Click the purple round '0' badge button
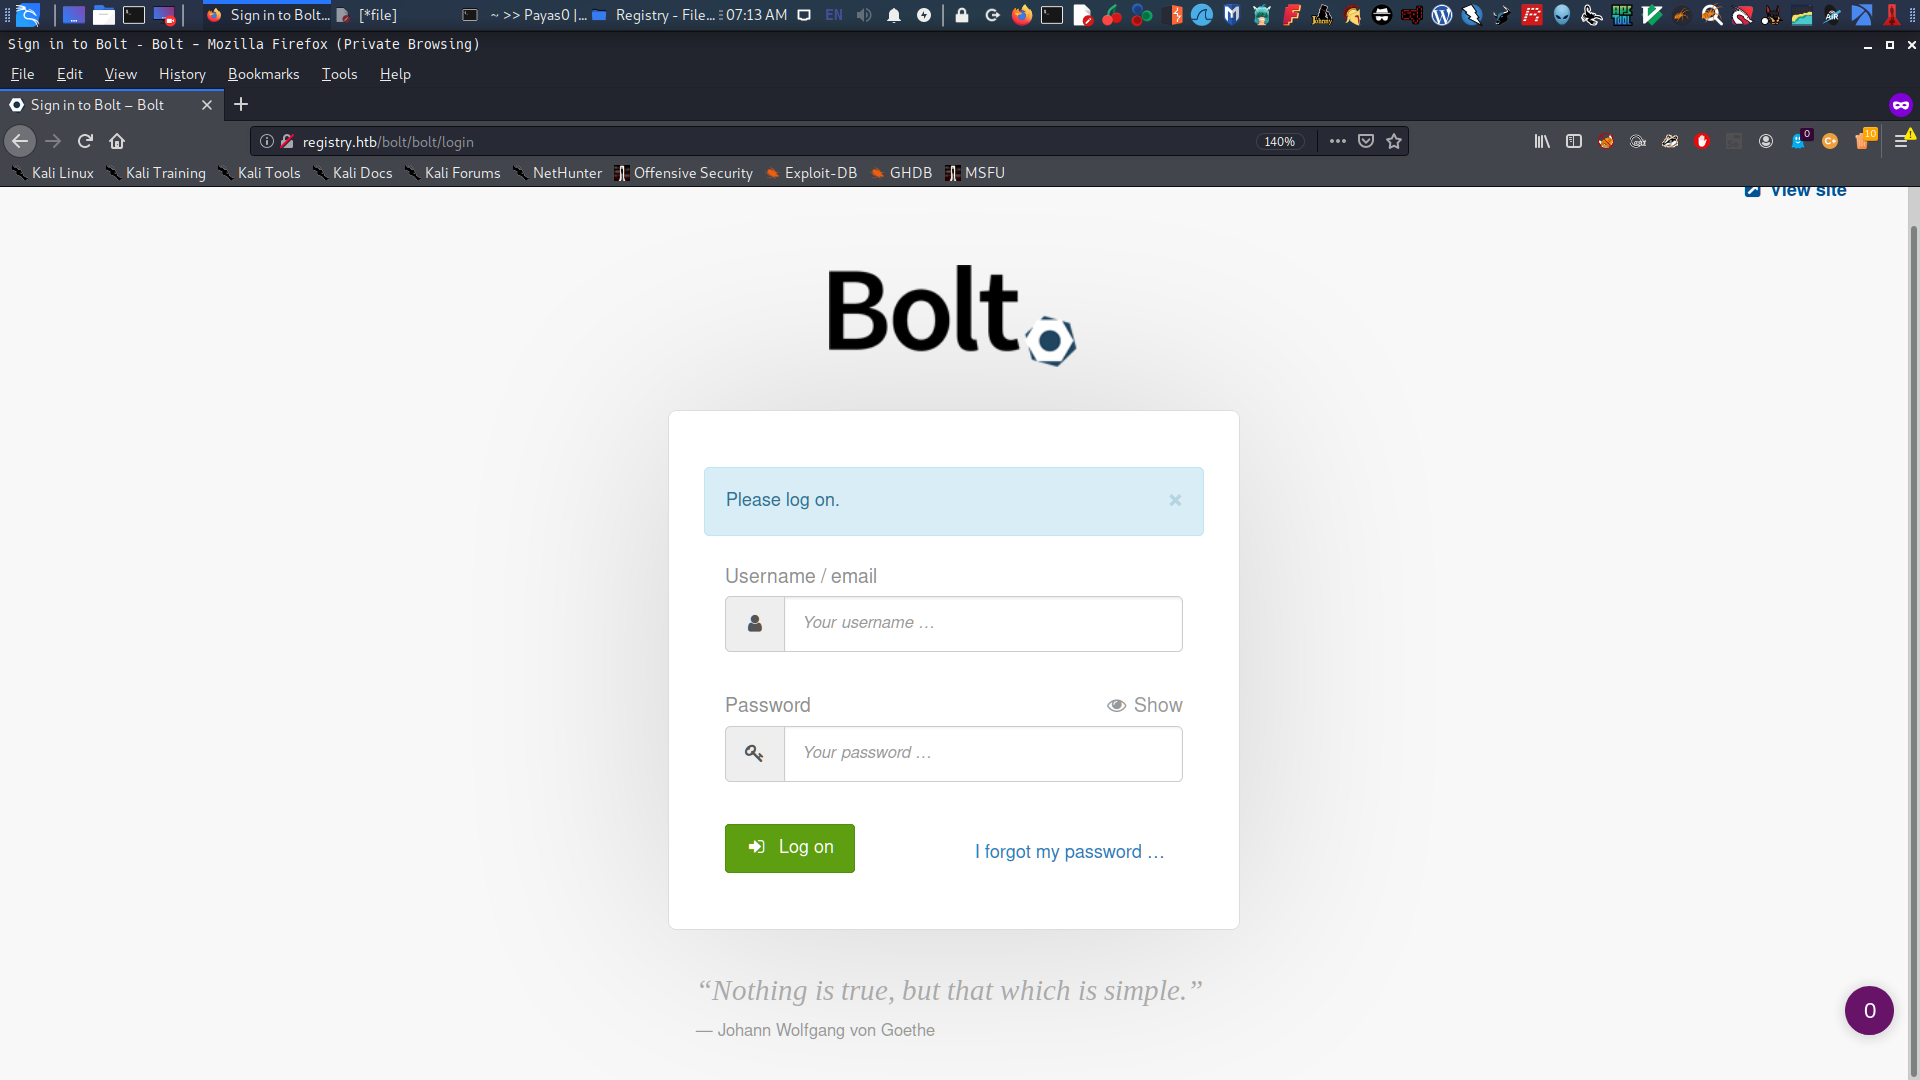 [x=1869, y=1010]
